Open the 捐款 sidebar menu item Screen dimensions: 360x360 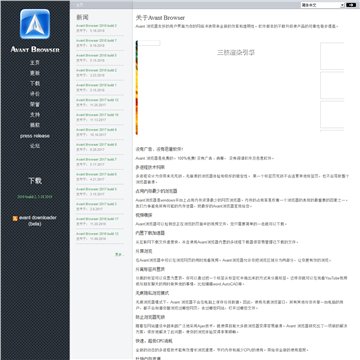(x=35, y=125)
